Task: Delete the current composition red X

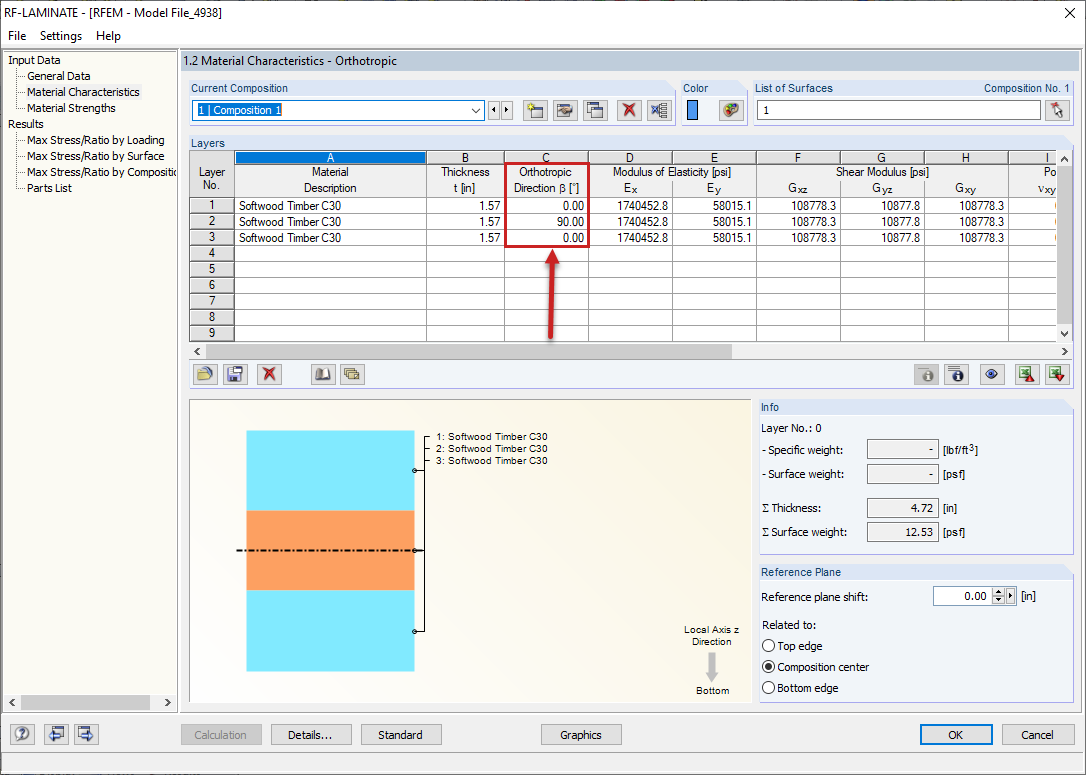Action: tap(629, 110)
